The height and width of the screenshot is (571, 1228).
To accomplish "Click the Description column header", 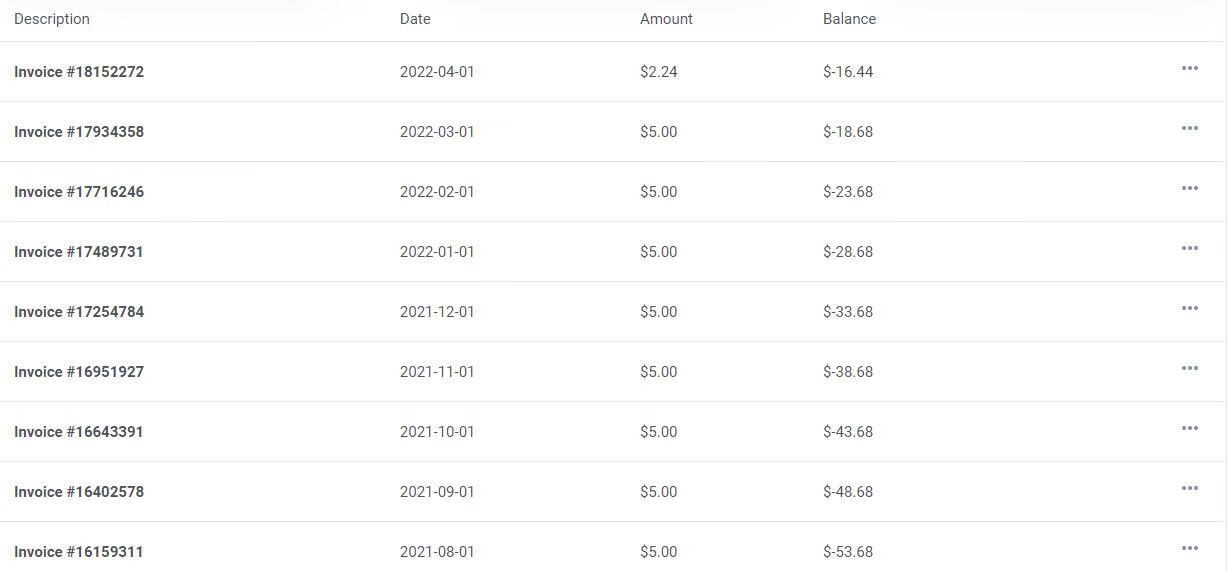I will [52, 19].
